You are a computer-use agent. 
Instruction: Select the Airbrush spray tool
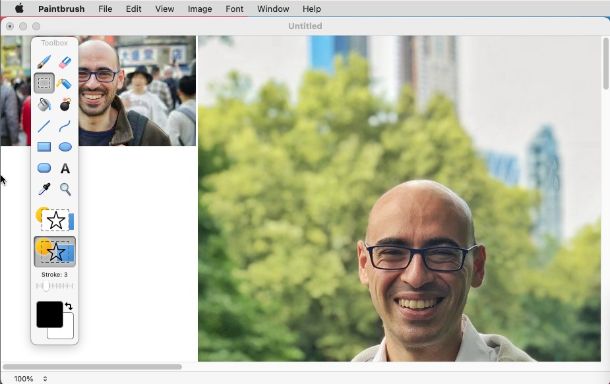click(x=65, y=83)
